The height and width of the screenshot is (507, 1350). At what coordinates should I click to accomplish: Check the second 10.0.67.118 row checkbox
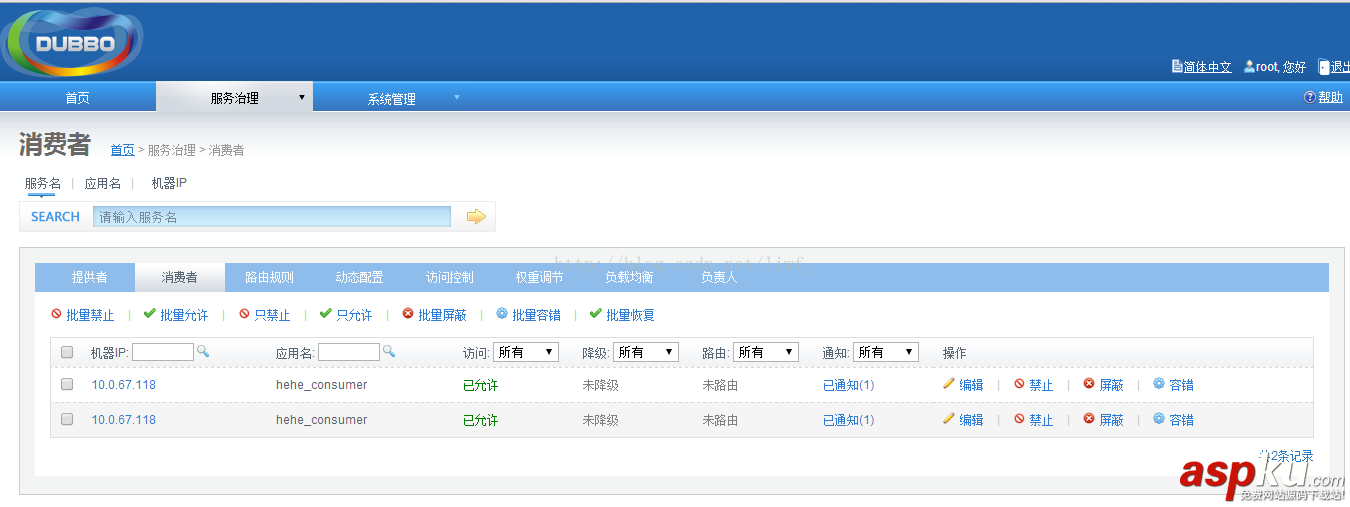67,419
